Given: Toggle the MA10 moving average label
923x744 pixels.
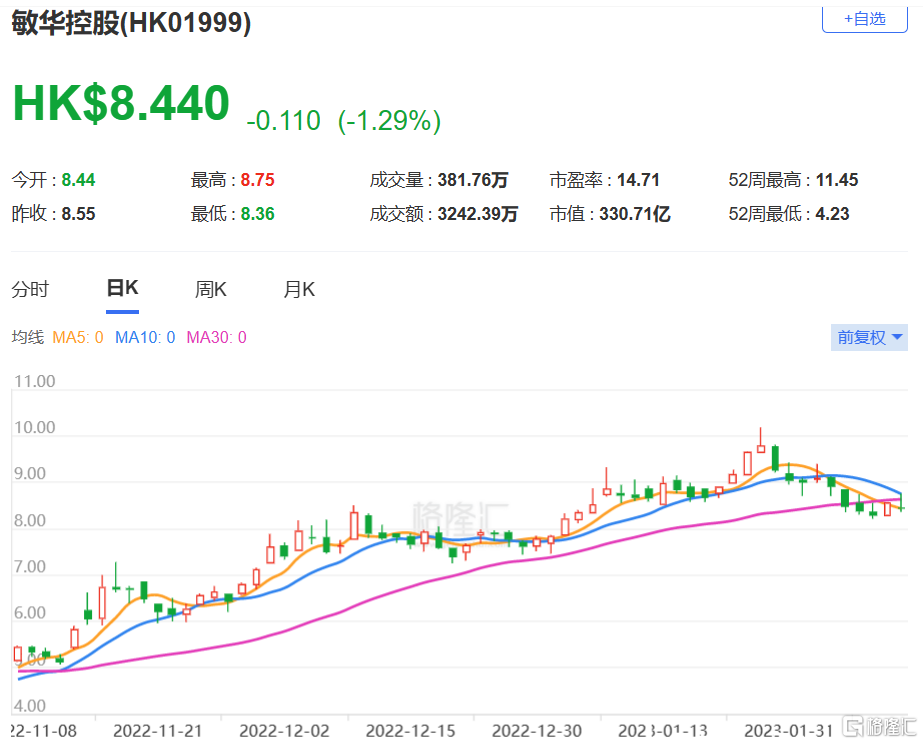Looking at the screenshot, I should pyautogui.click(x=145, y=337).
